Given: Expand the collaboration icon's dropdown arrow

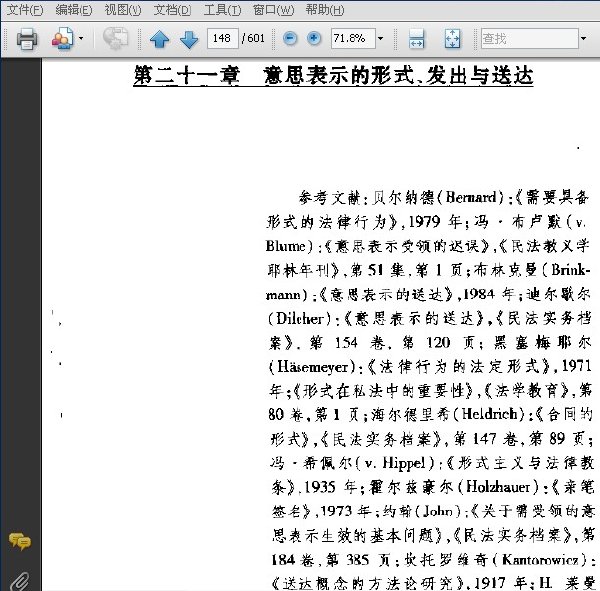Looking at the screenshot, I should click(81, 38).
